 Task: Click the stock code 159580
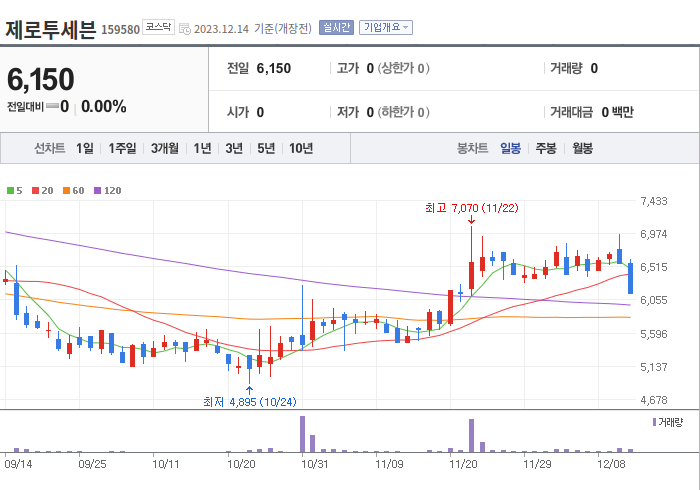(x=121, y=29)
